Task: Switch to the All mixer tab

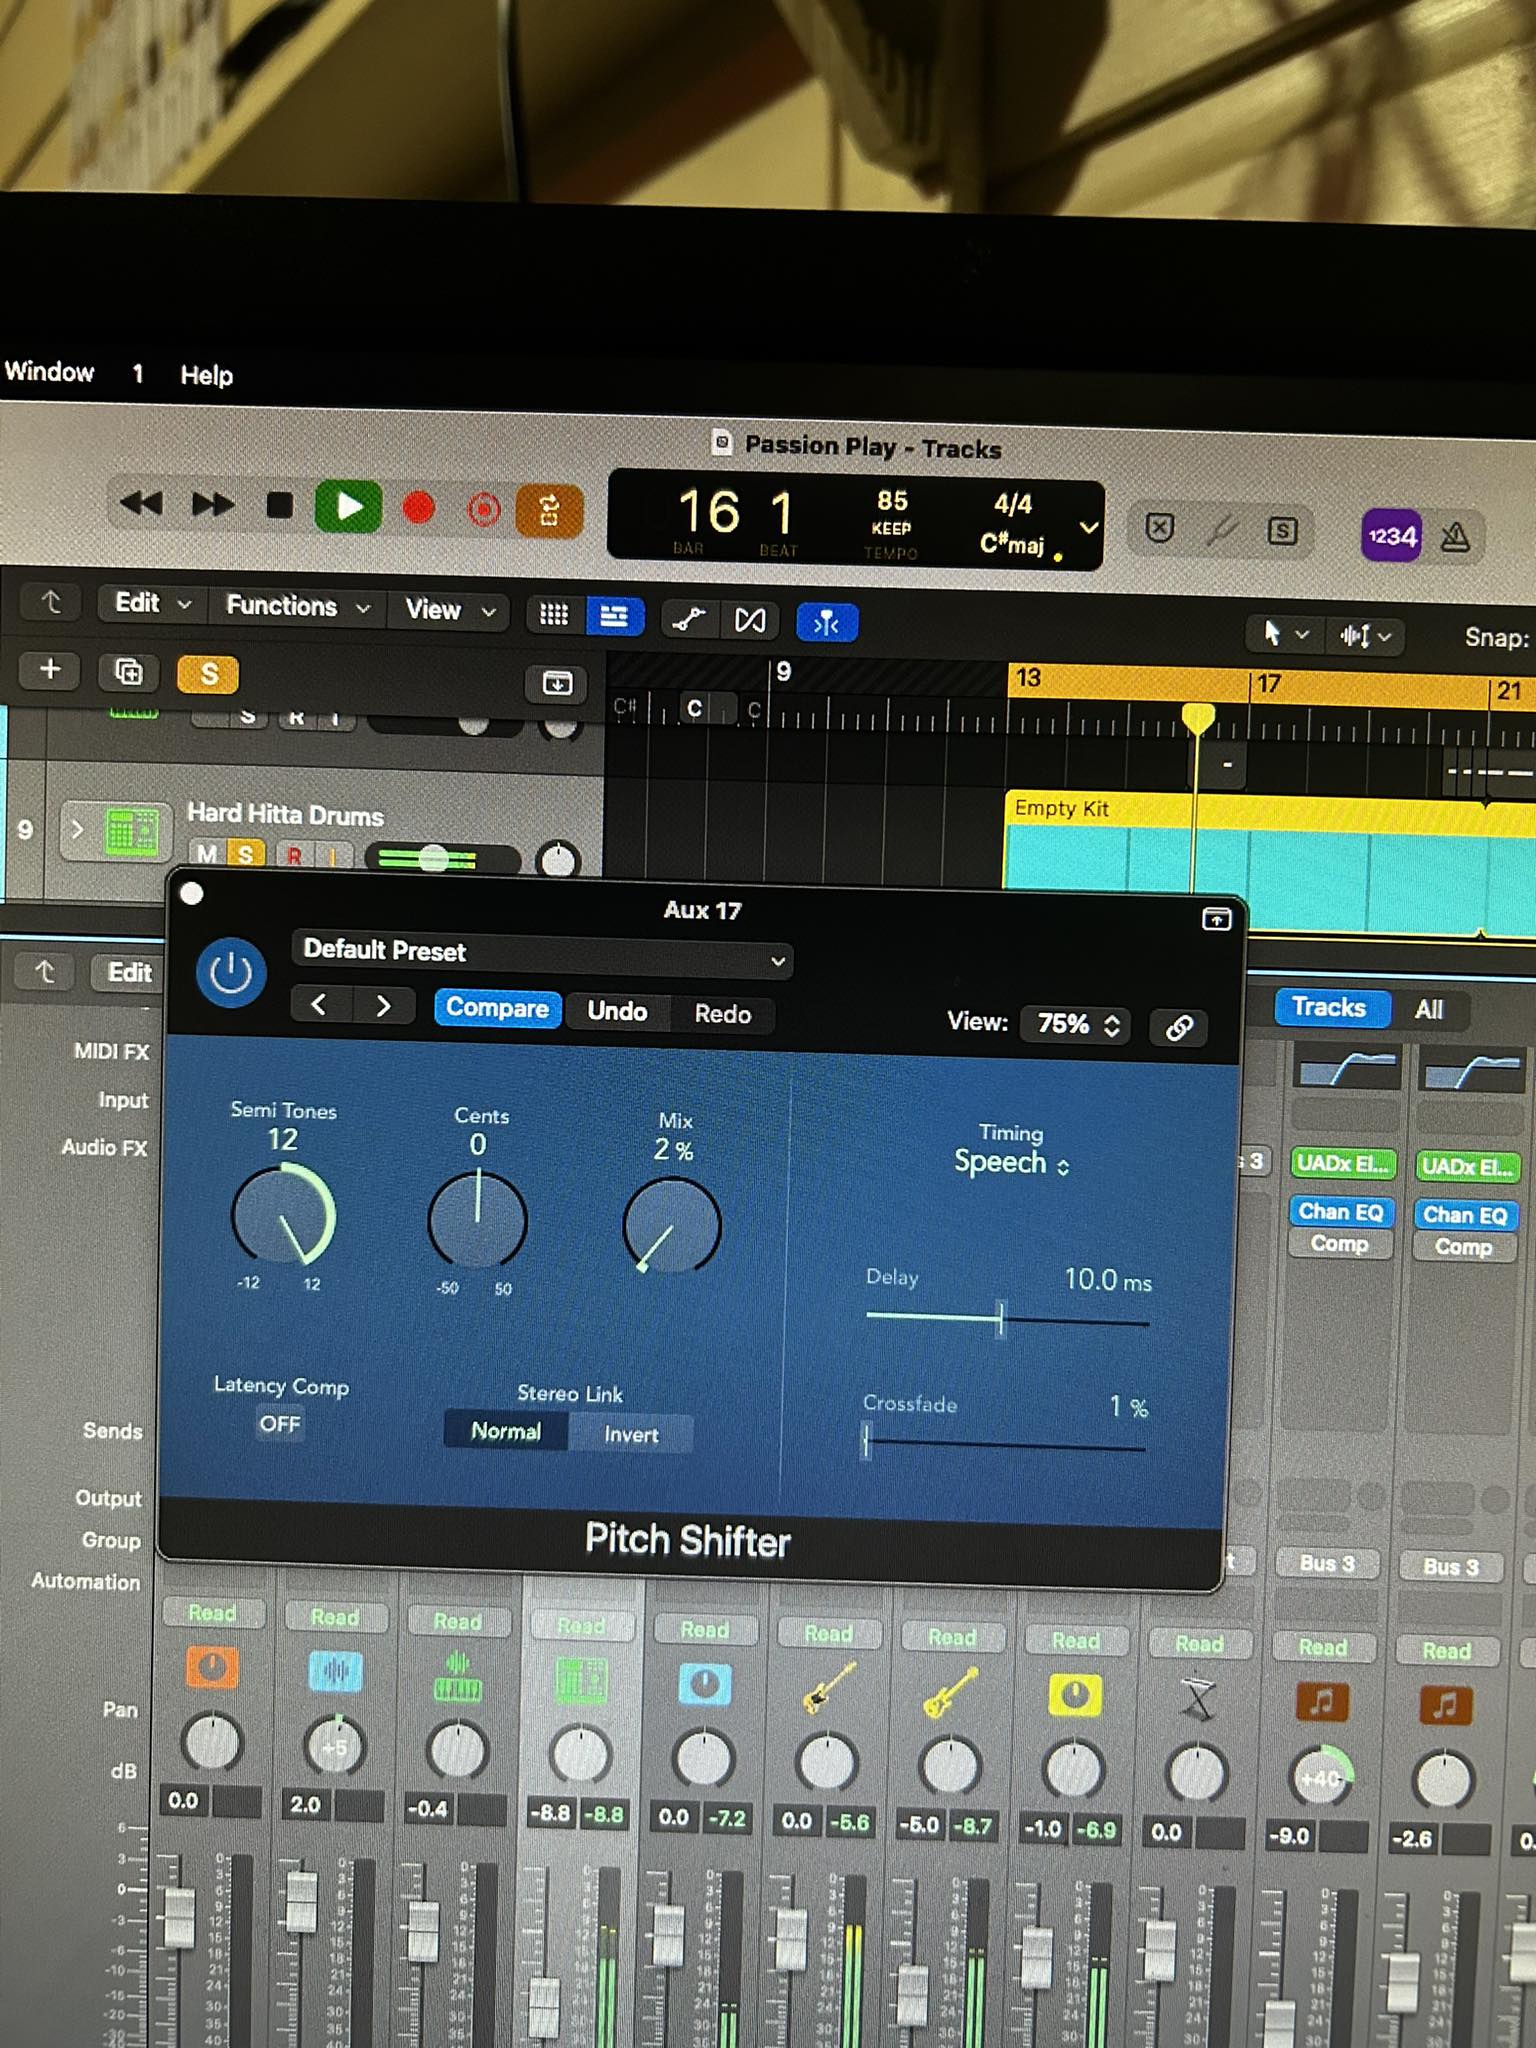Action: 1429,1010
